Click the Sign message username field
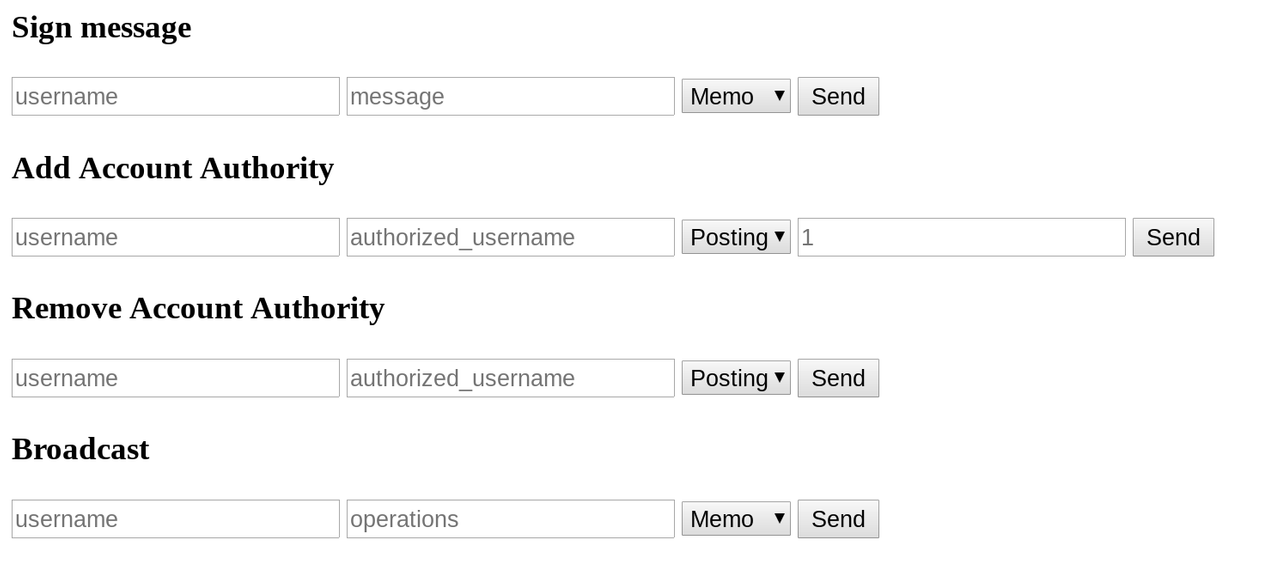This screenshot has width=1280, height=562. point(175,96)
